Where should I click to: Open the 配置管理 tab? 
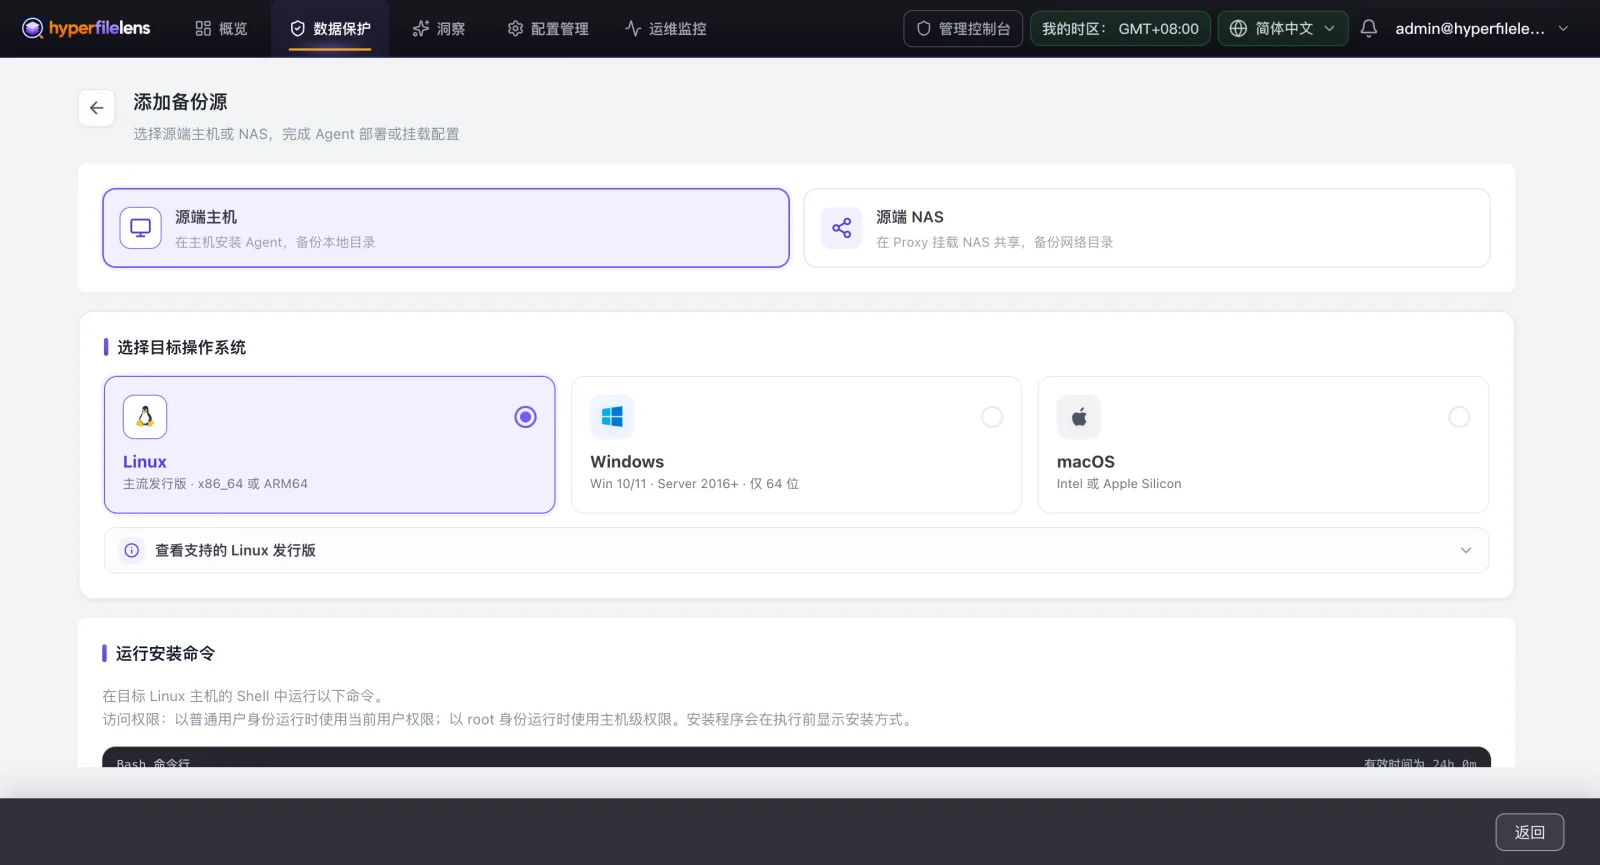point(548,28)
